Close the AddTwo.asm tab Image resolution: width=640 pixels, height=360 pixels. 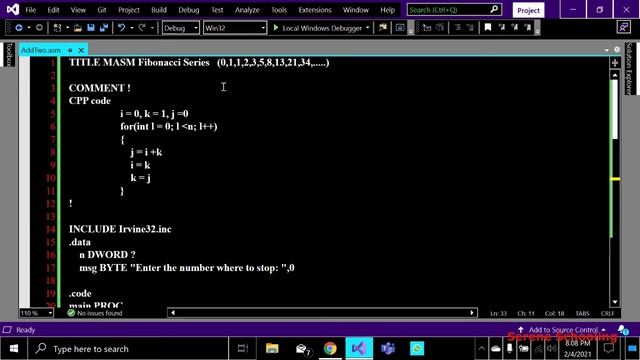point(81,50)
